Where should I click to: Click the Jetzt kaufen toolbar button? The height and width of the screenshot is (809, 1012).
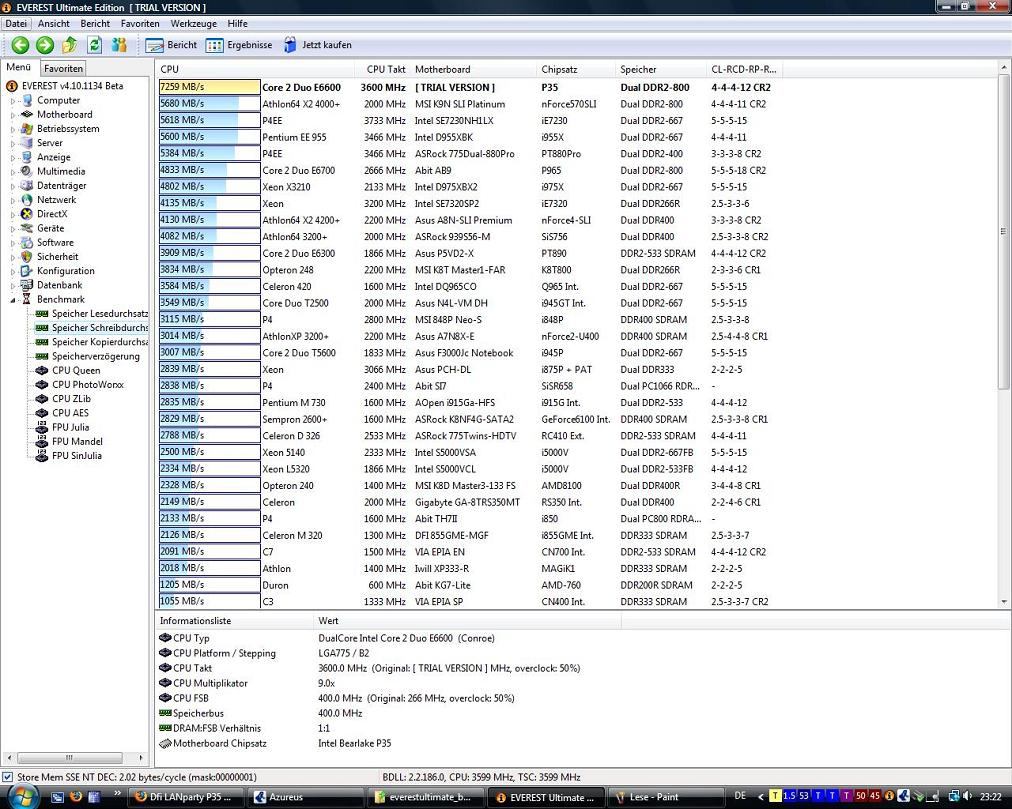[318, 45]
